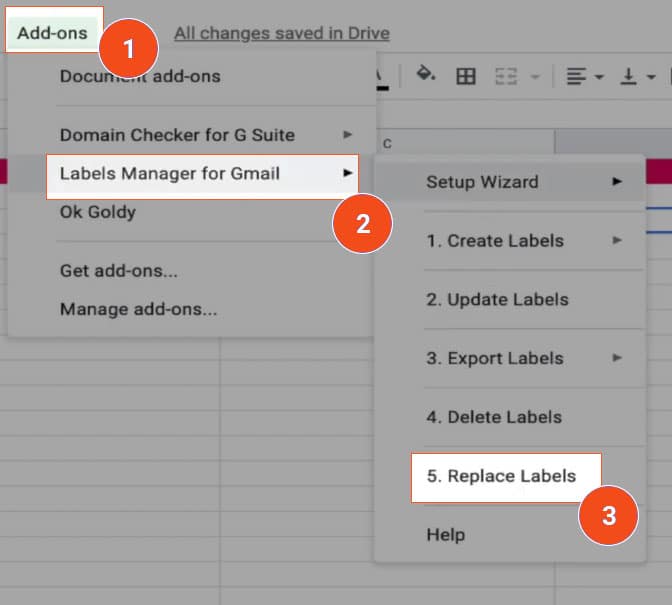This screenshot has height=605, width=672.
Task: Click 'All changes saved in Drive' link
Action: pyautogui.click(x=282, y=33)
